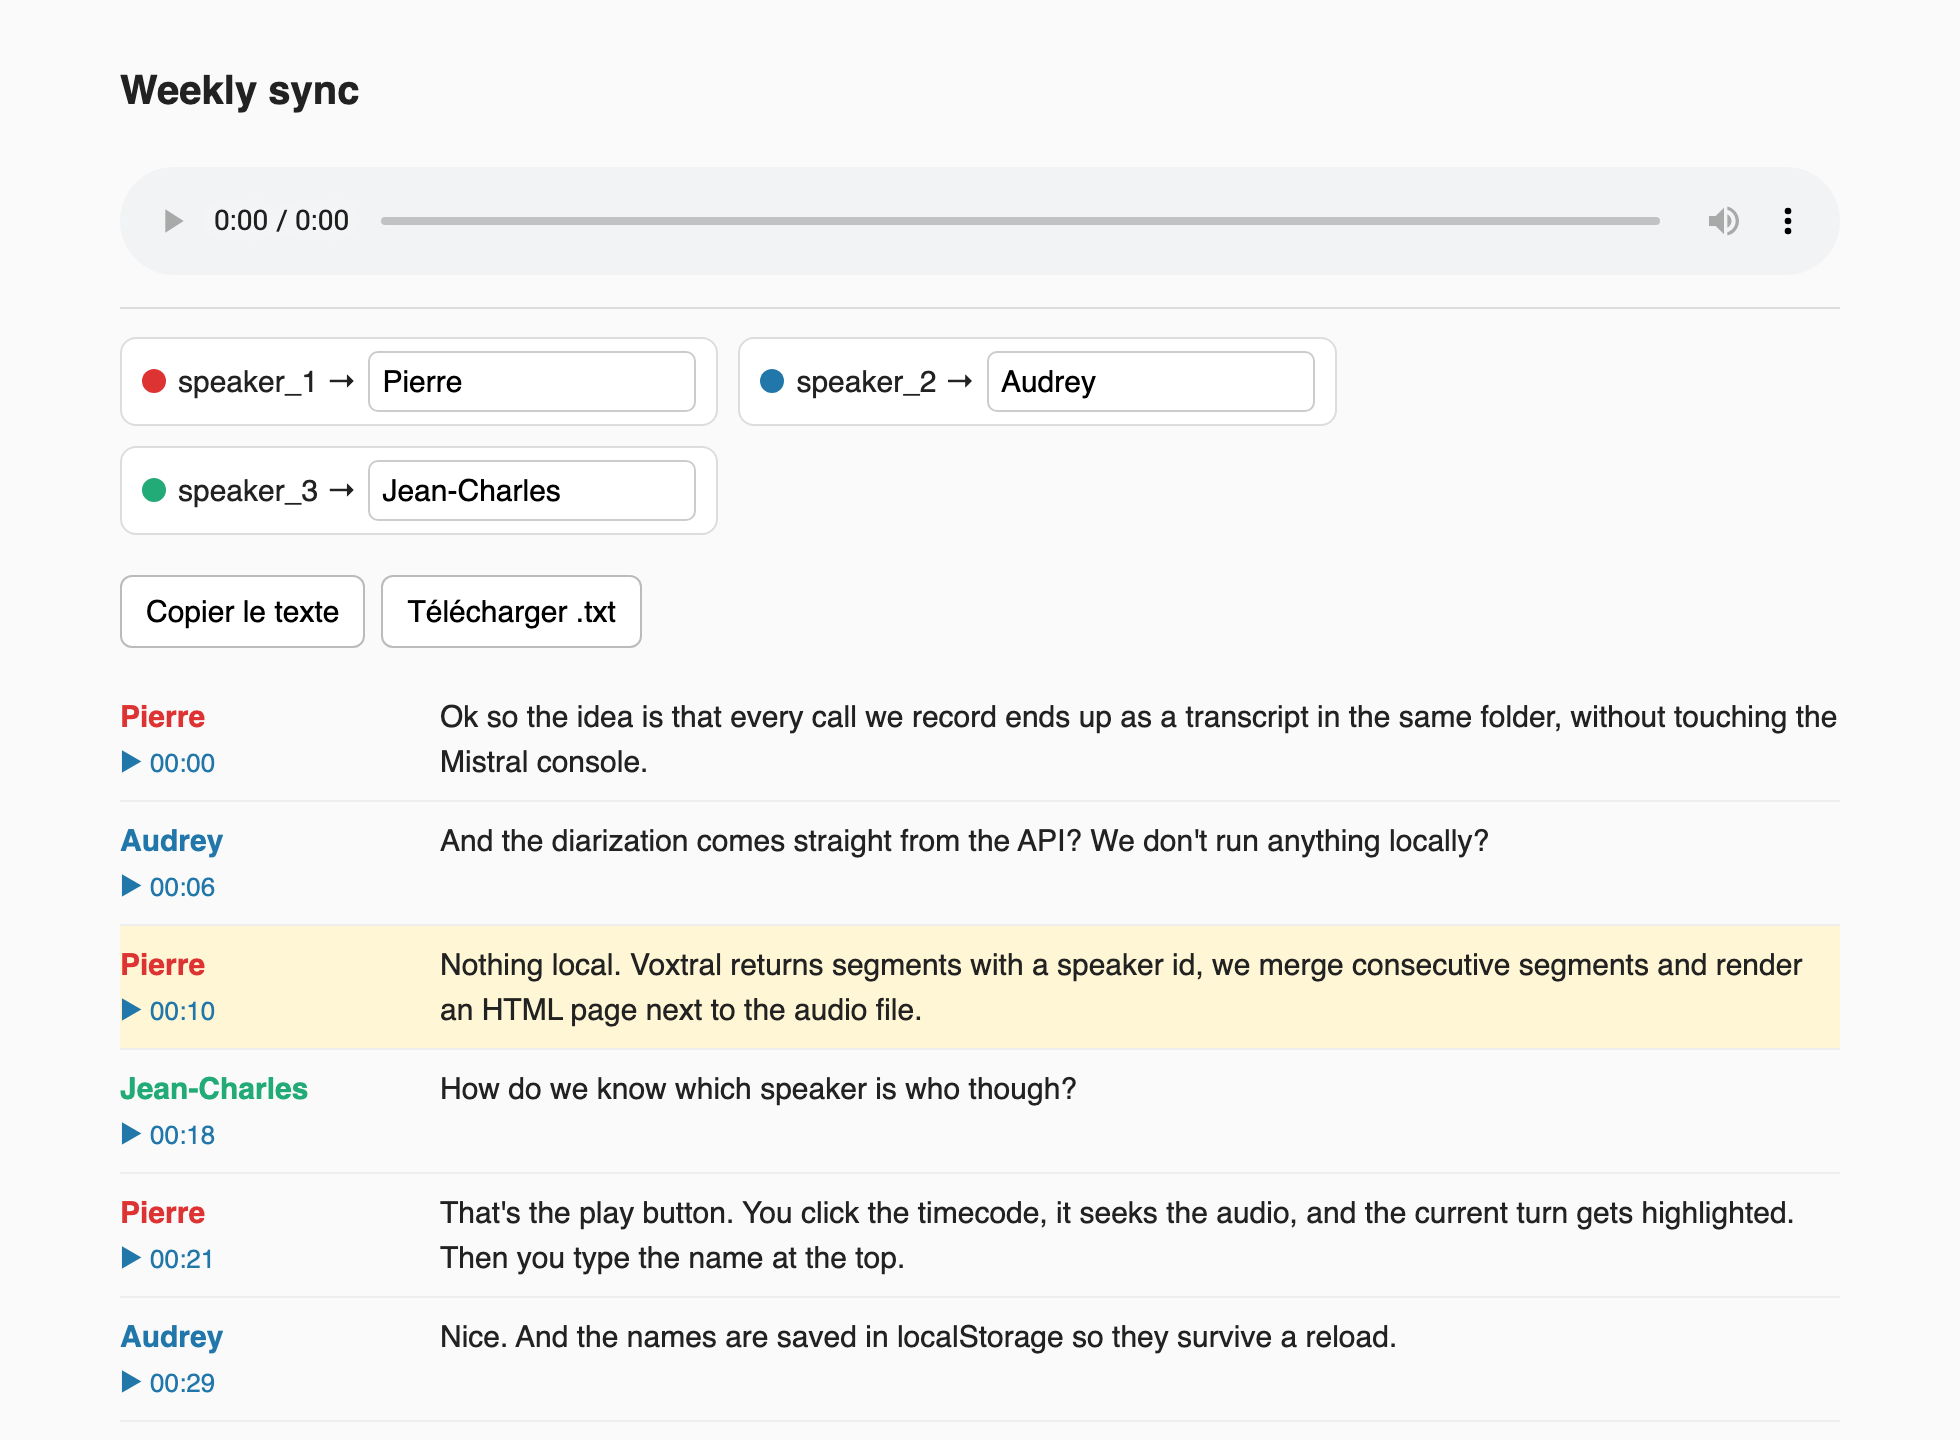Click the audio progress bar

coord(1020,221)
